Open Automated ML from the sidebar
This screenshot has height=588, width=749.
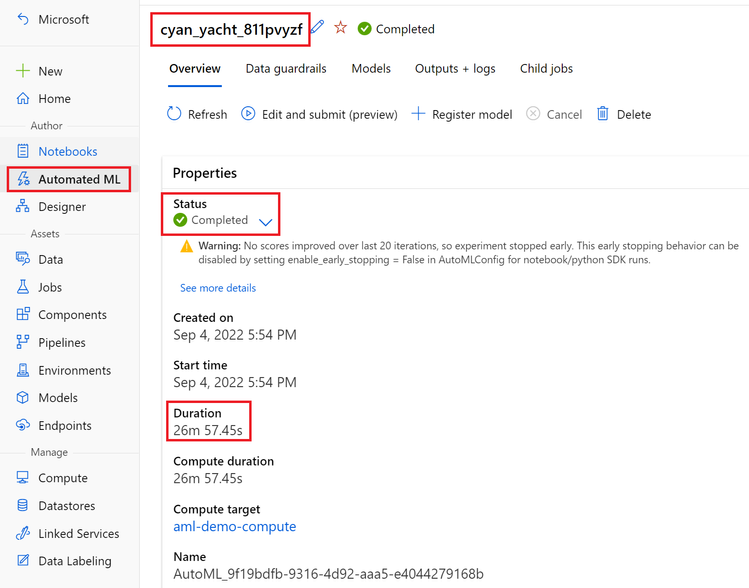69,179
